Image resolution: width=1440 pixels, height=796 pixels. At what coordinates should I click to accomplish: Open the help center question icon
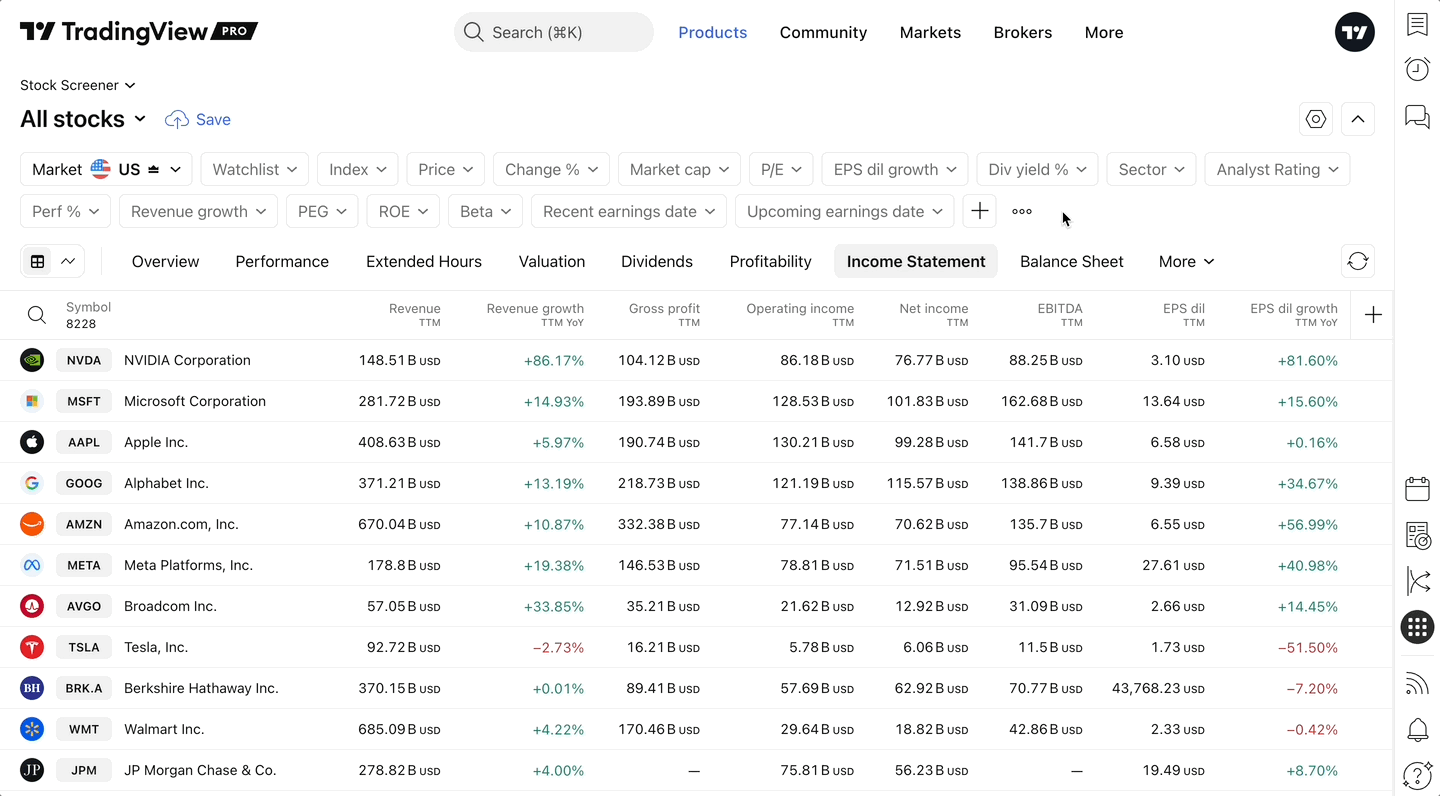click(x=1417, y=775)
